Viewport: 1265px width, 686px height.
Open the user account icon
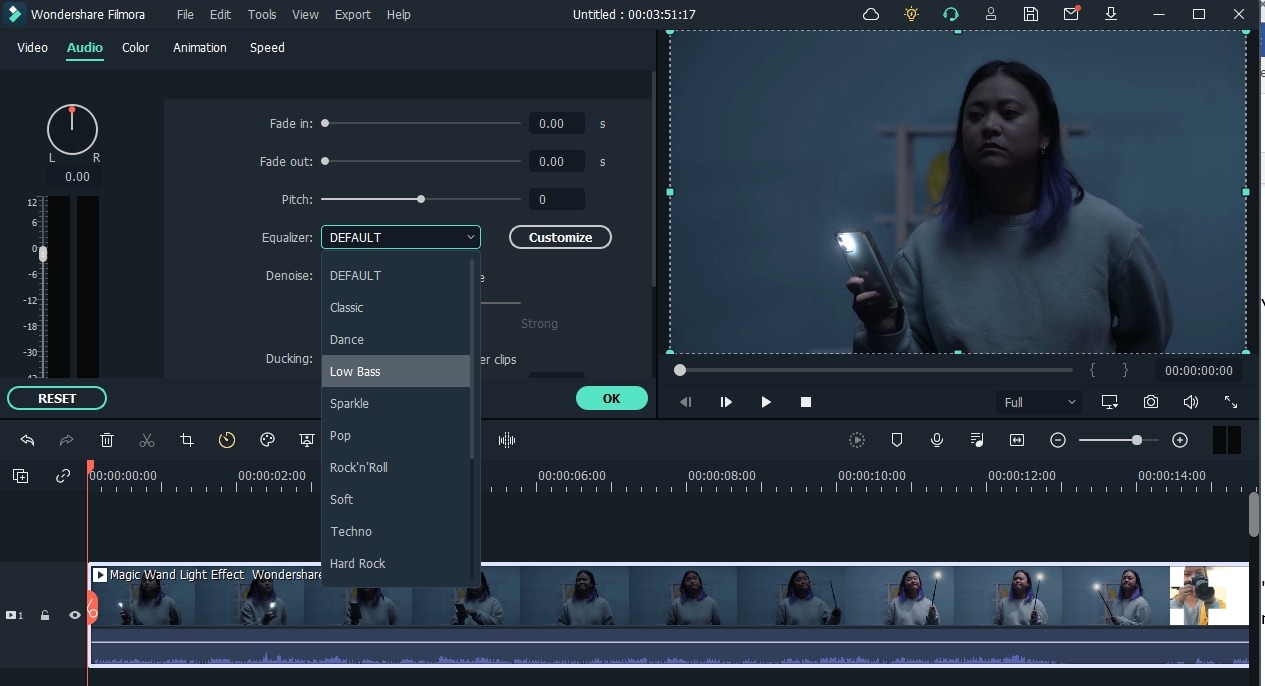pyautogui.click(x=991, y=14)
